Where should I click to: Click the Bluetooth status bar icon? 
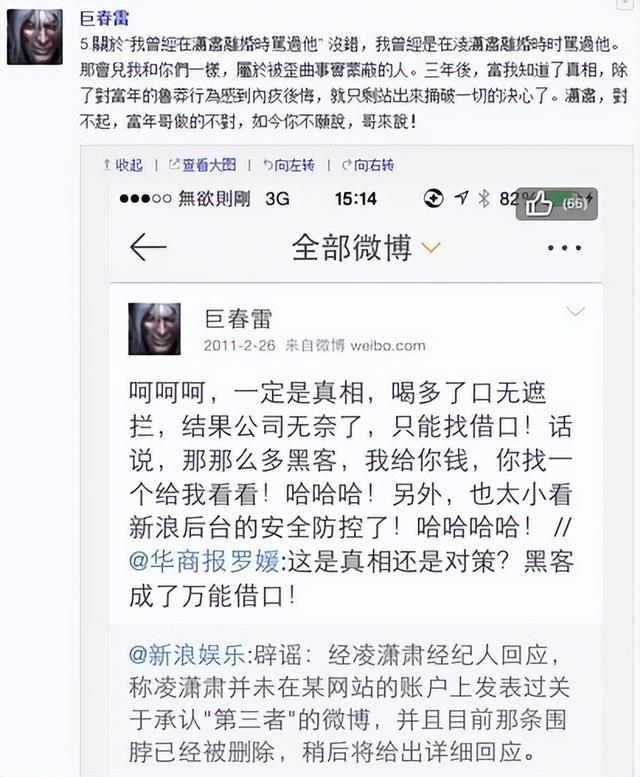click(x=483, y=199)
